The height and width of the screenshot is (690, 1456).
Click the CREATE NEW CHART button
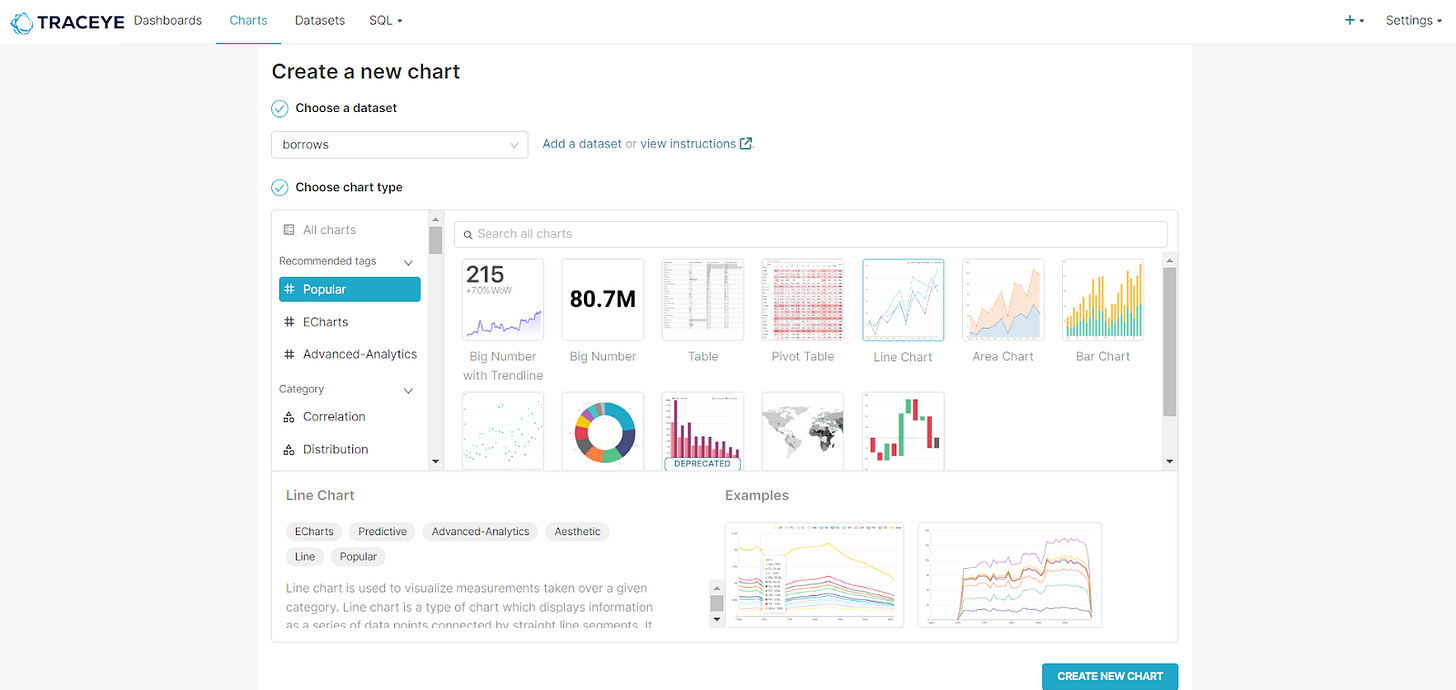pos(1110,676)
